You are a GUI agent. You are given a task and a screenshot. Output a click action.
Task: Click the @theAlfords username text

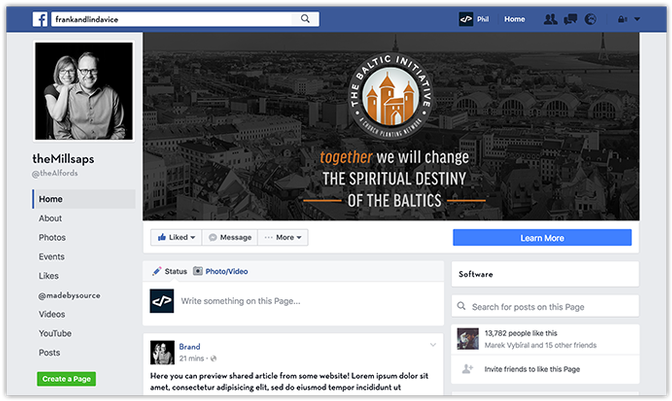point(55,173)
